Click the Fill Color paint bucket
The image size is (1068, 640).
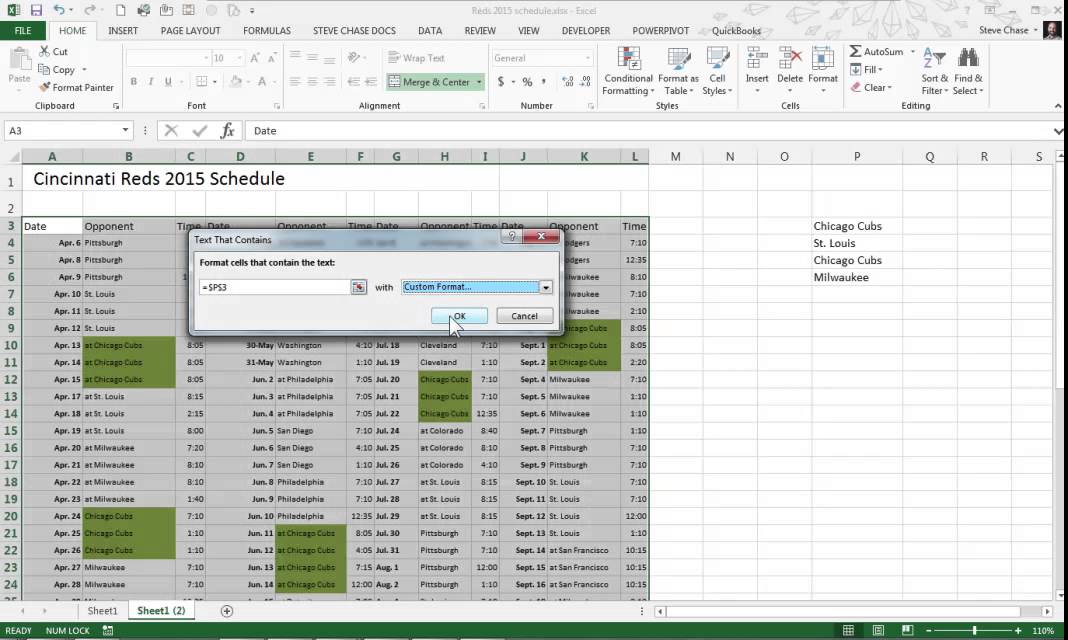[x=236, y=82]
